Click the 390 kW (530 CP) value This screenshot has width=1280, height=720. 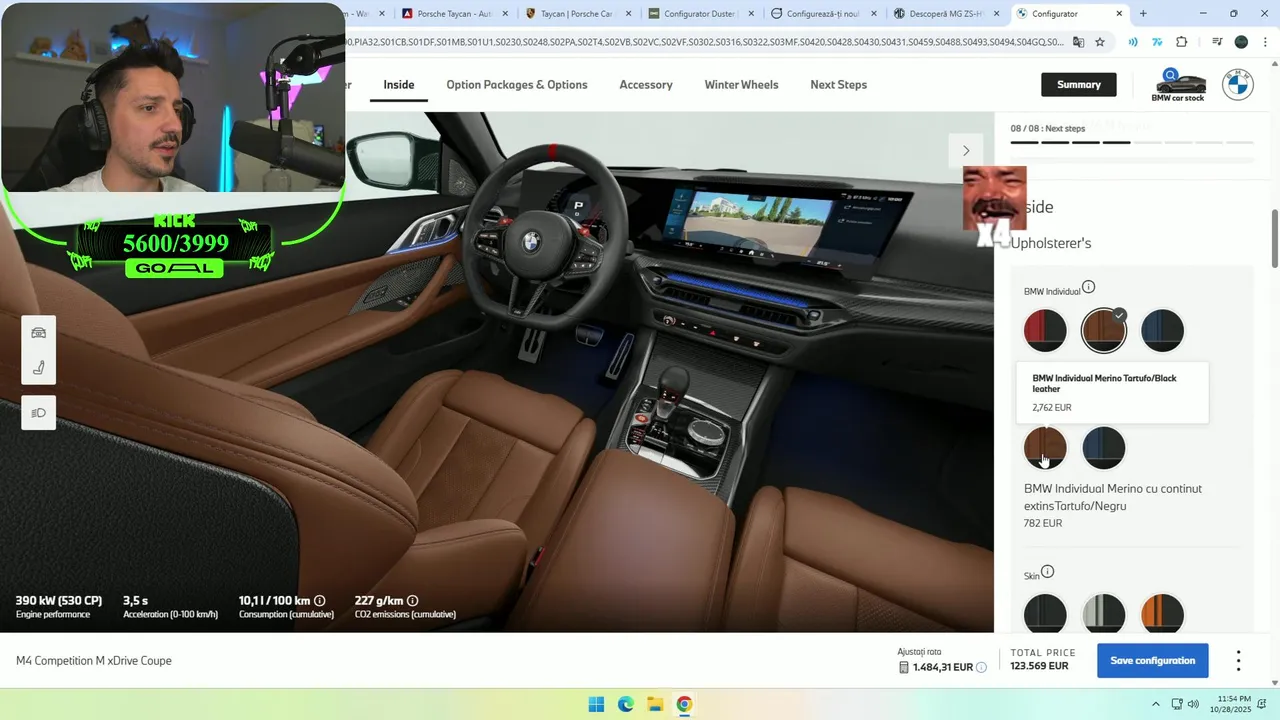coord(59,601)
